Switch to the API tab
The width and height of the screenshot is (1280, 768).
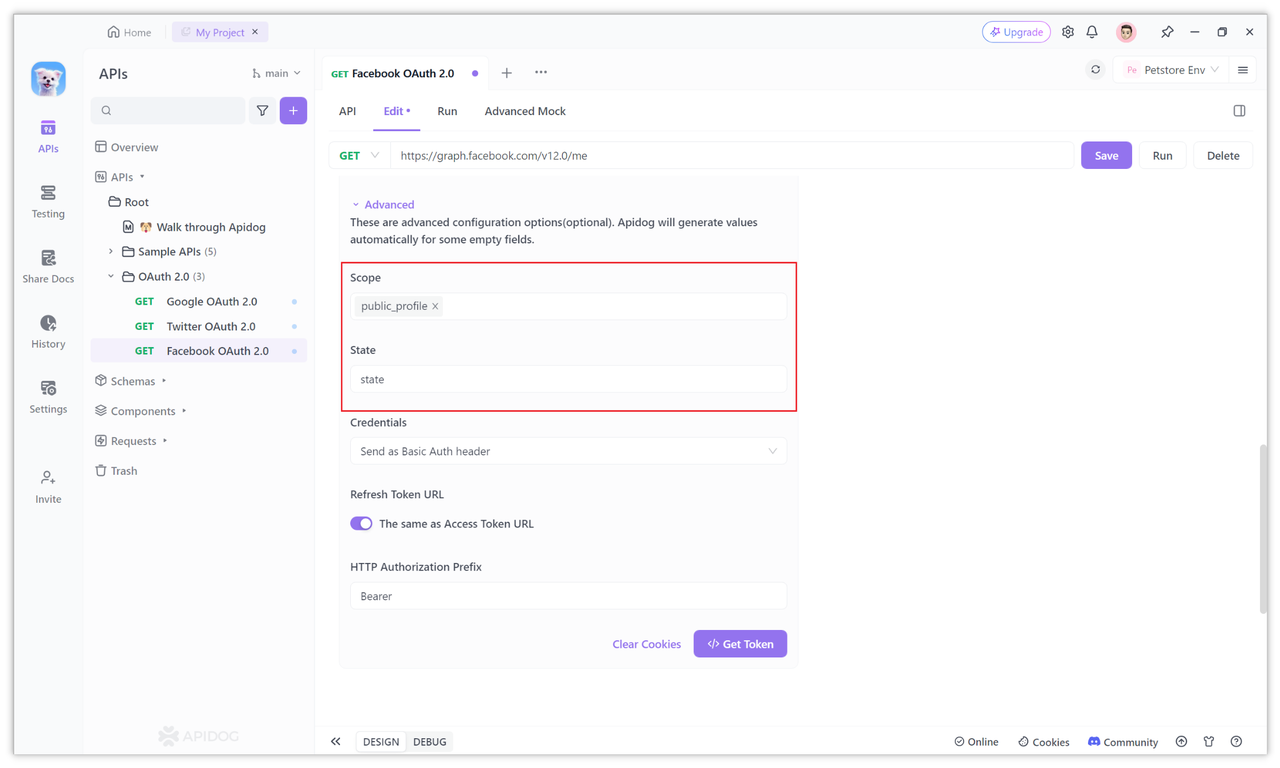tap(347, 111)
